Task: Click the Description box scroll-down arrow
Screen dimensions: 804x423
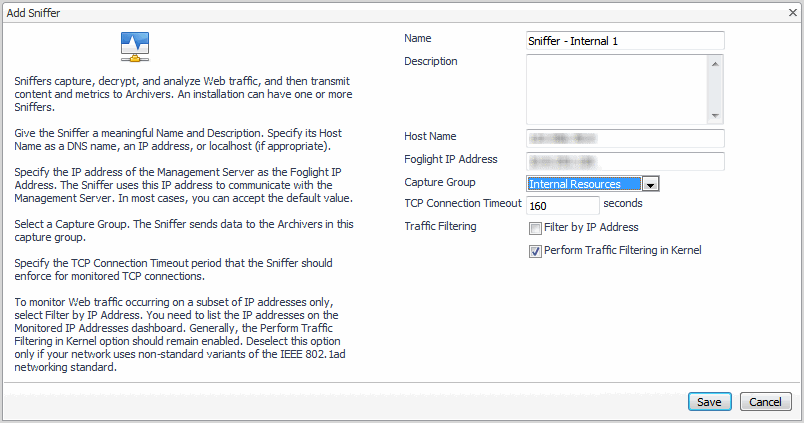Action: coord(715,115)
